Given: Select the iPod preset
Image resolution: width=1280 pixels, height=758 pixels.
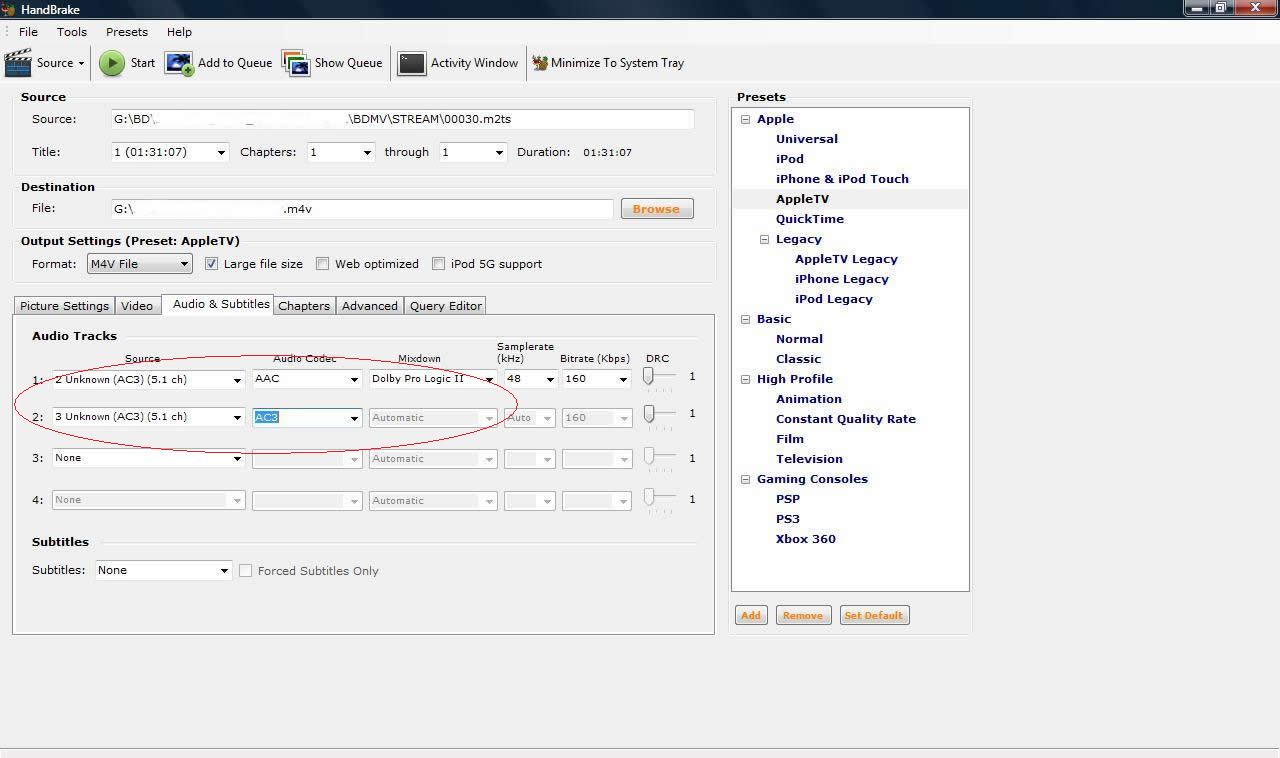Looking at the screenshot, I should click(x=790, y=159).
